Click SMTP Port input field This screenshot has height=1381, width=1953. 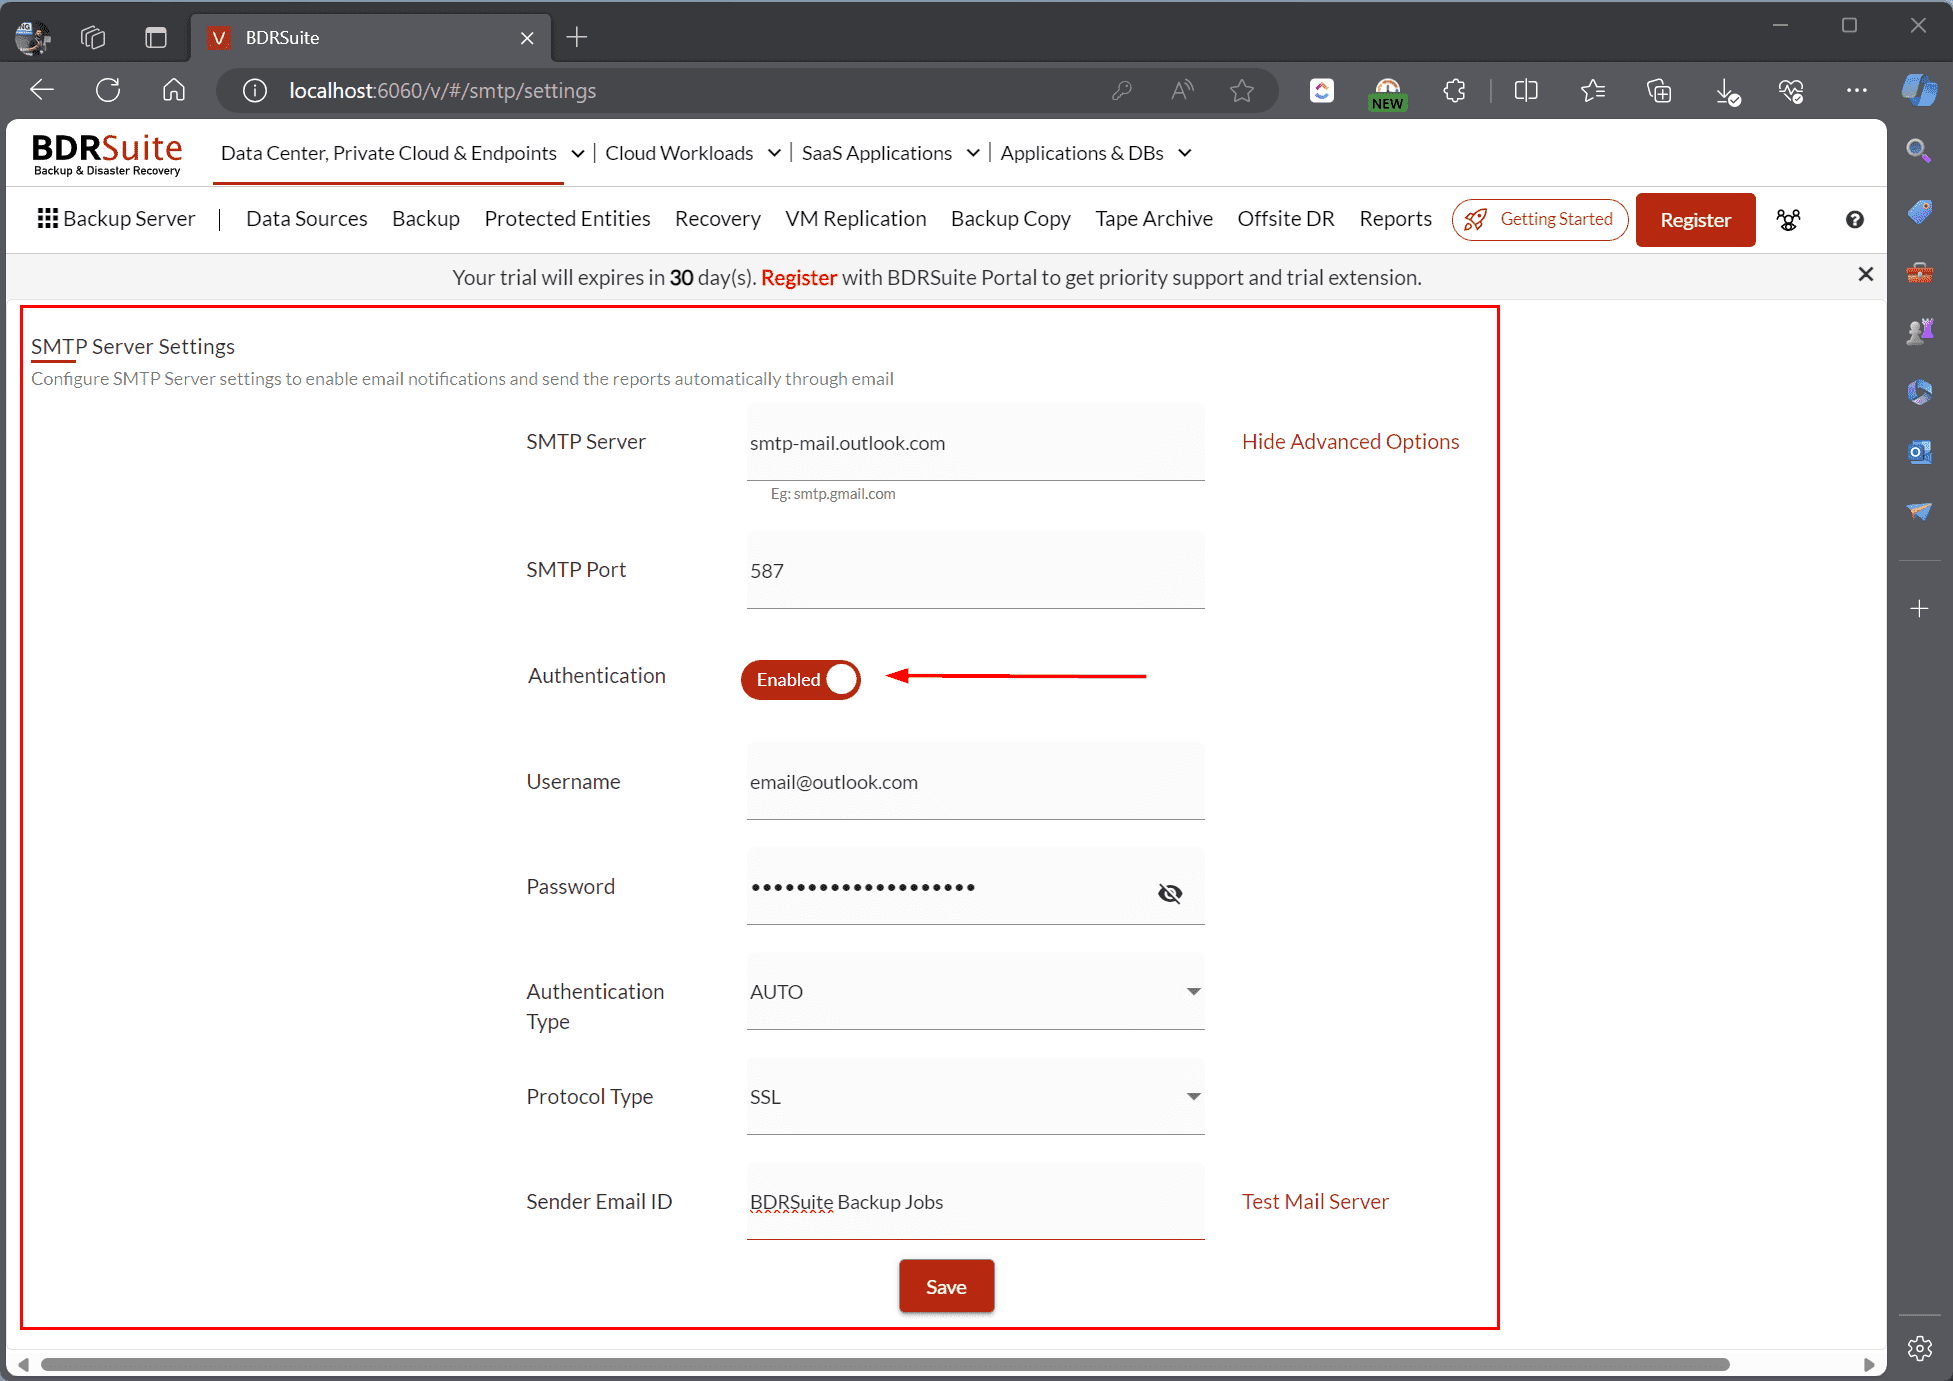(975, 571)
